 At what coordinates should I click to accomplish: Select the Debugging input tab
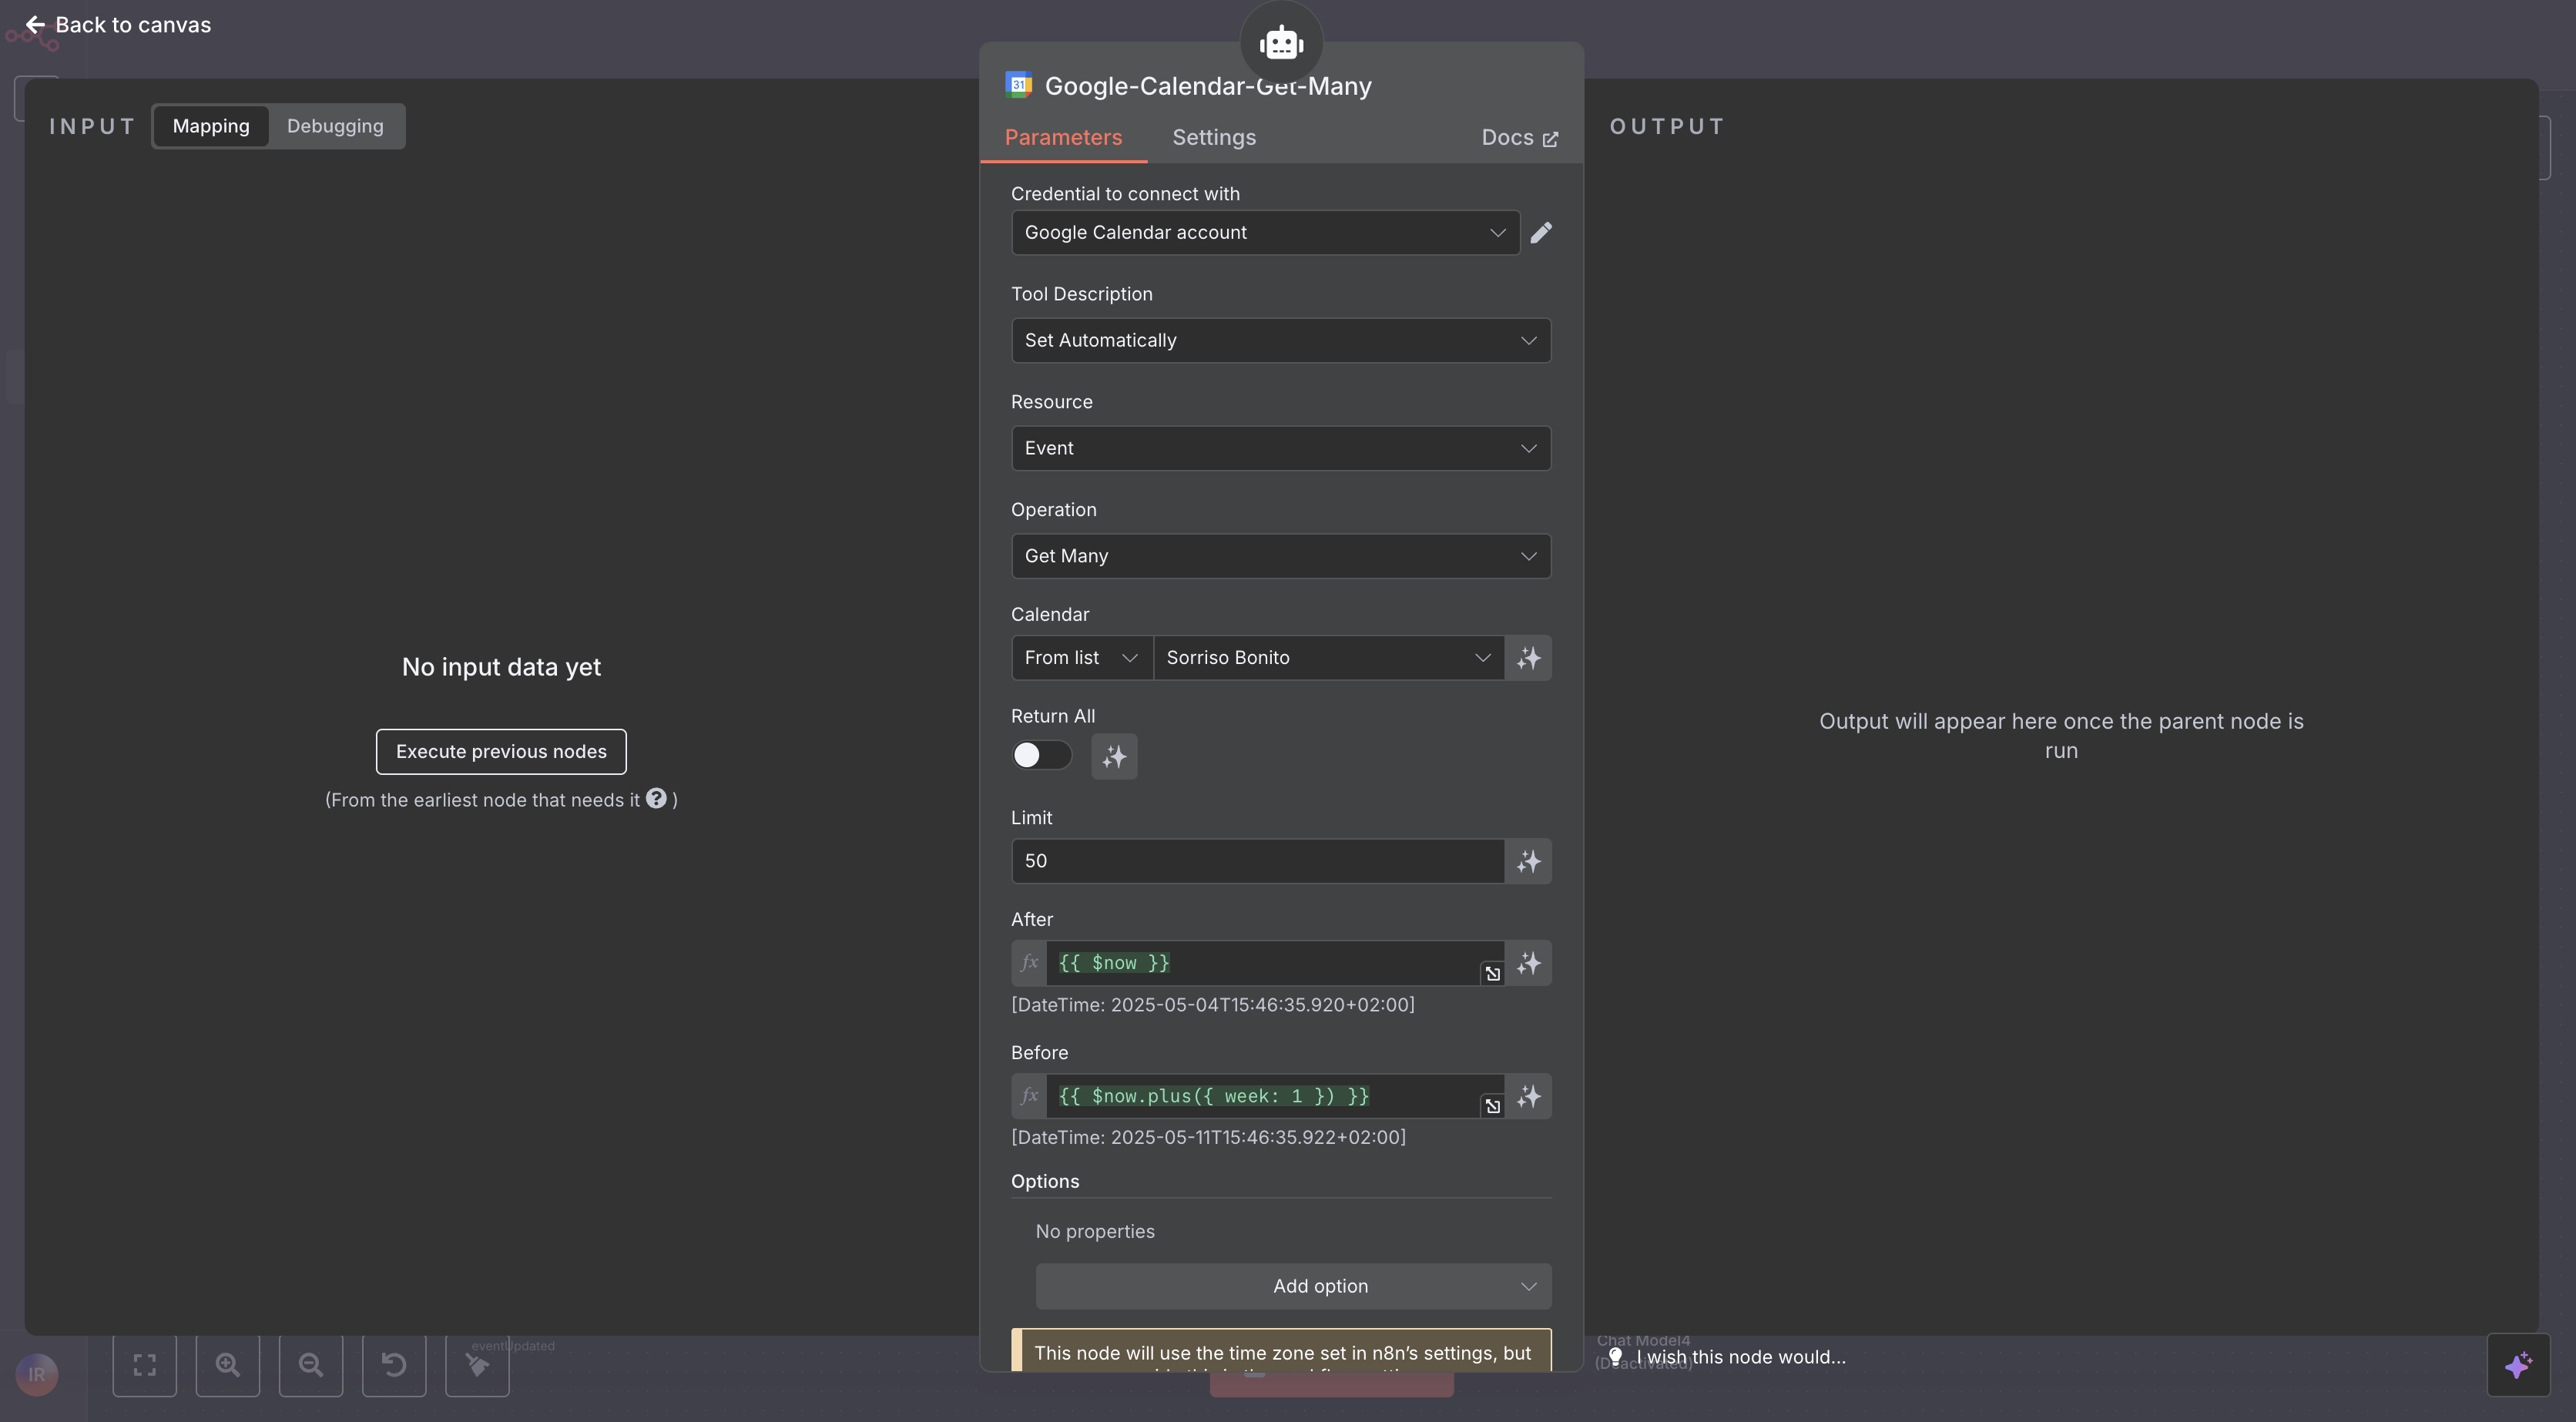tap(335, 126)
